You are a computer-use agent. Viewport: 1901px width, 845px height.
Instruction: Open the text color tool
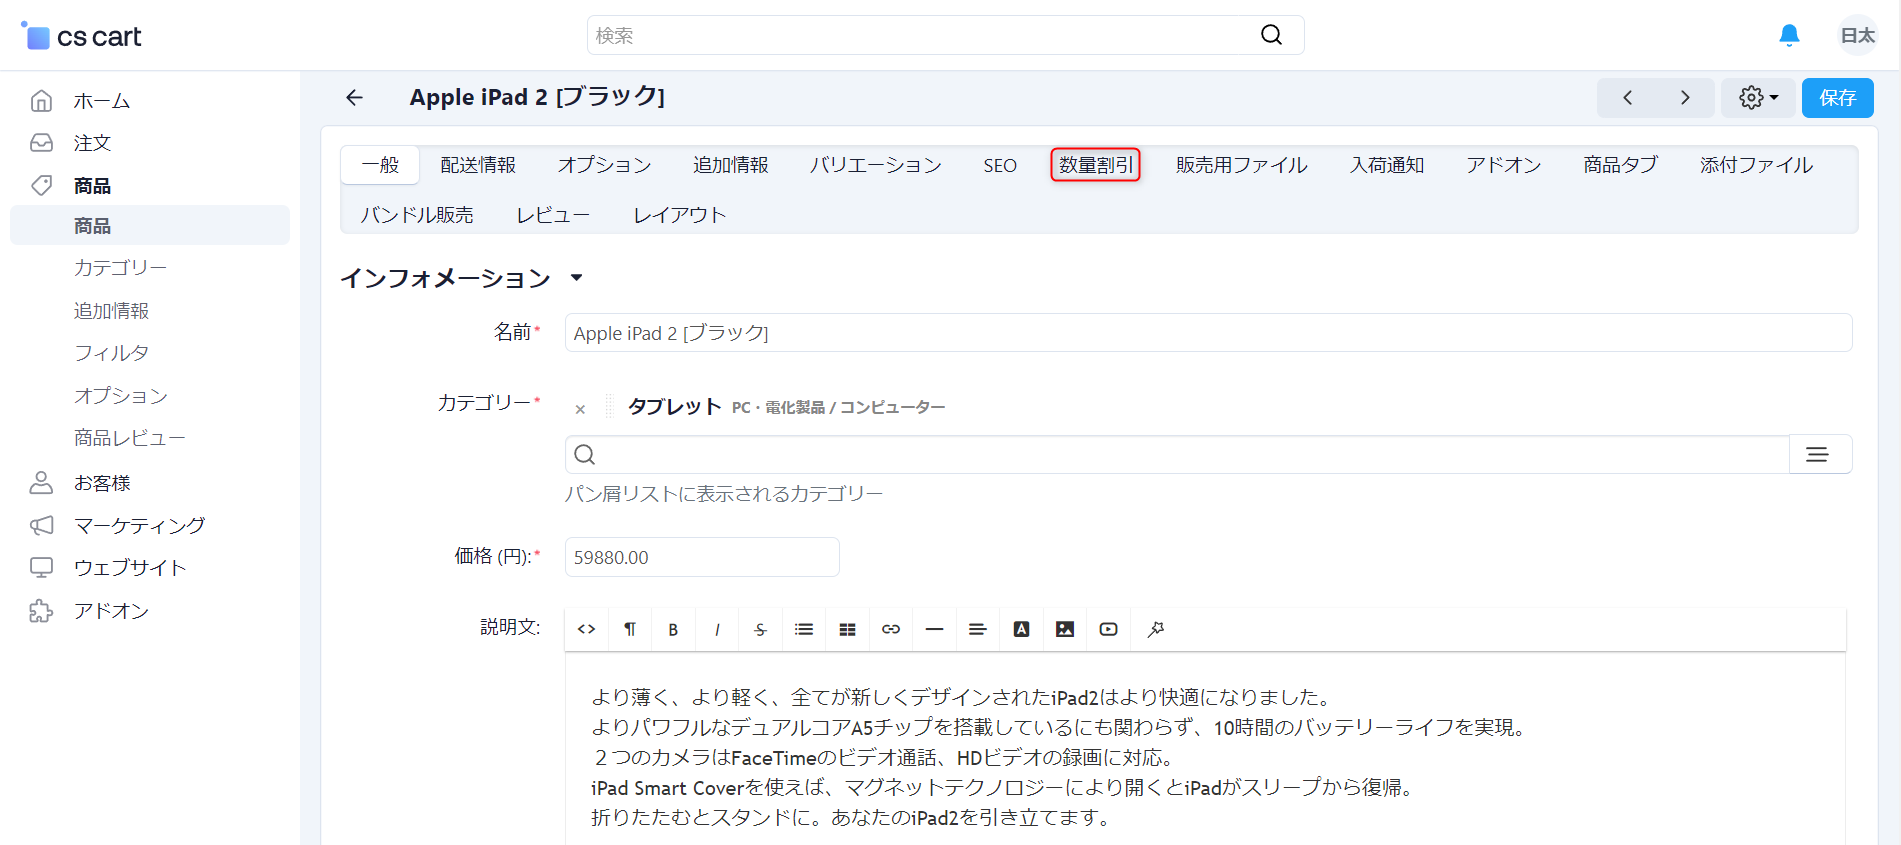(1021, 629)
